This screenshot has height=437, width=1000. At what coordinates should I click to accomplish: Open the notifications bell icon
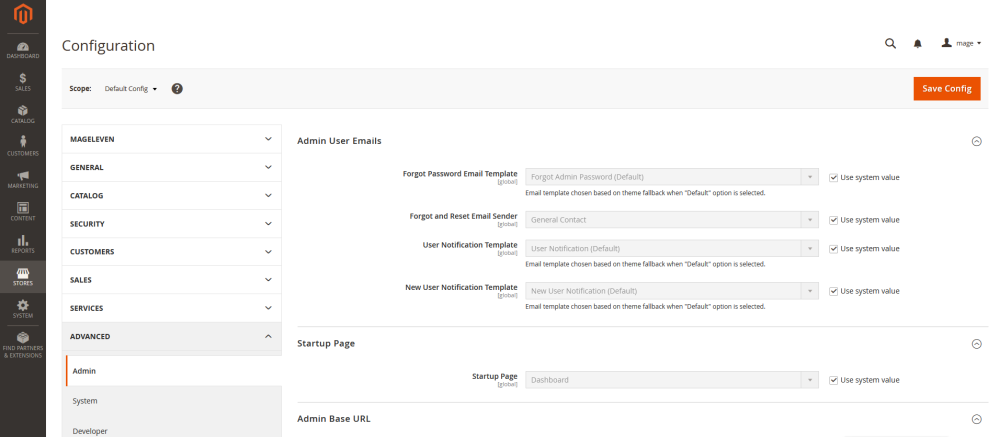click(918, 44)
